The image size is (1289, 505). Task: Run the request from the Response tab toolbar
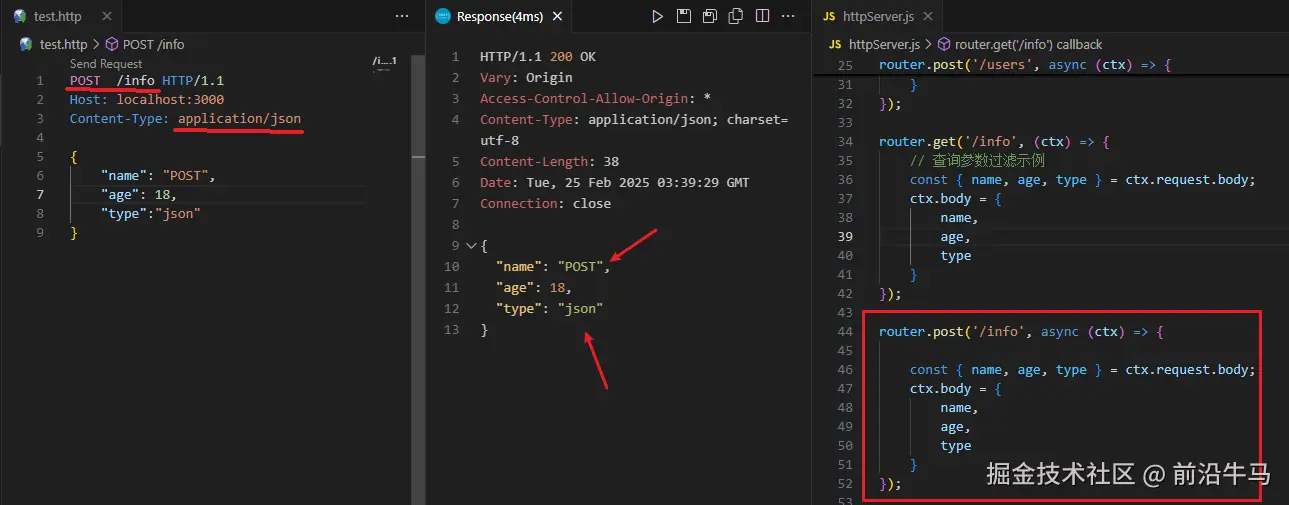point(657,16)
